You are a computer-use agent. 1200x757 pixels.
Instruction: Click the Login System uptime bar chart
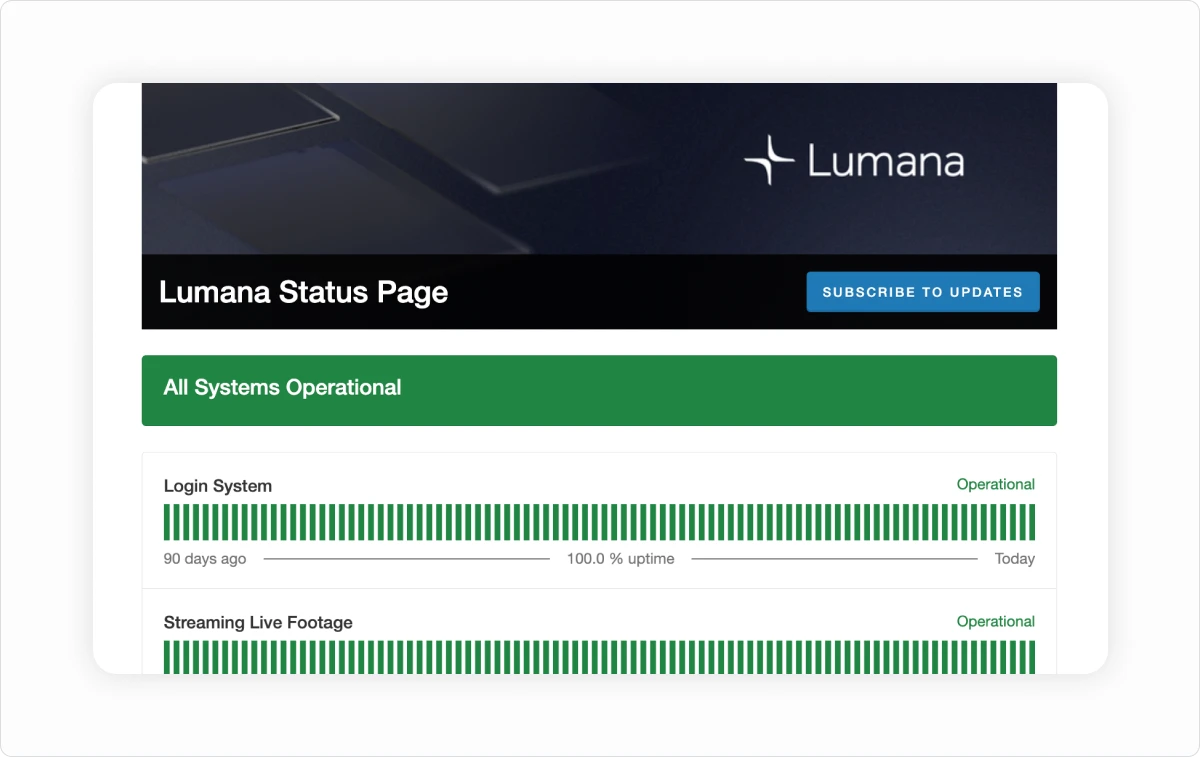599,522
